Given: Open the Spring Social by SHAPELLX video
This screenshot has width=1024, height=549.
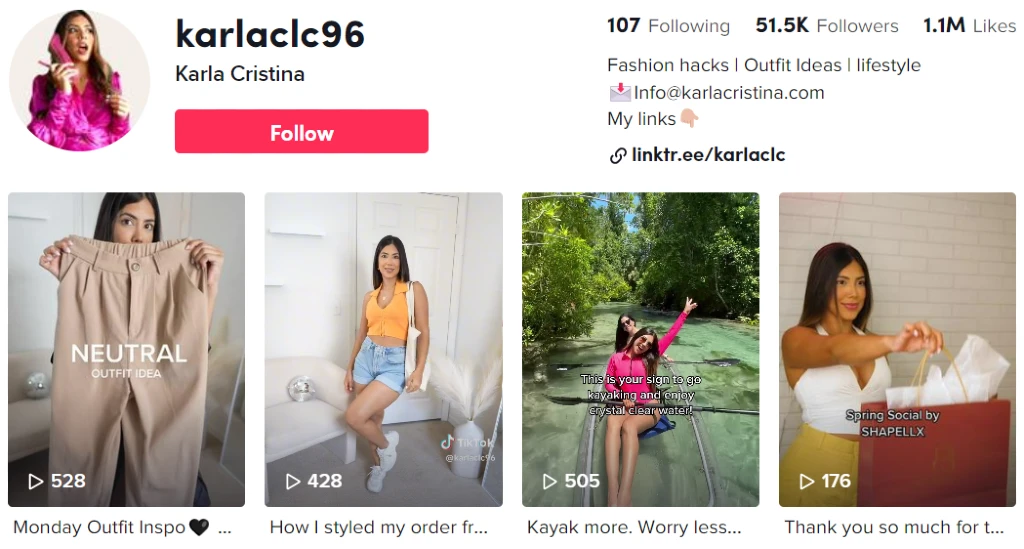Looking at the screenshot, I should click(x=897, y=349).
